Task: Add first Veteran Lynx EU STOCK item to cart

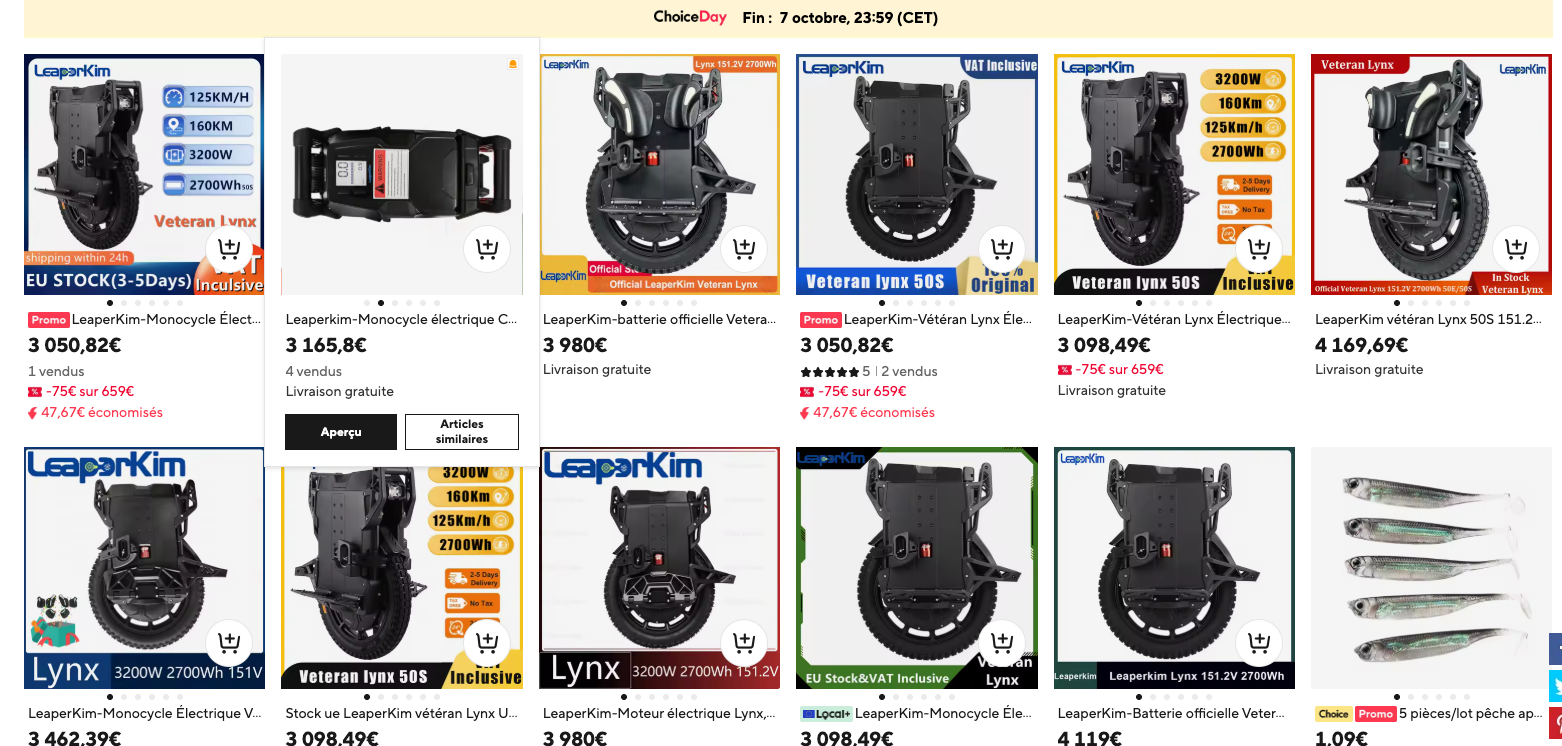Action: tap(229, 248)
